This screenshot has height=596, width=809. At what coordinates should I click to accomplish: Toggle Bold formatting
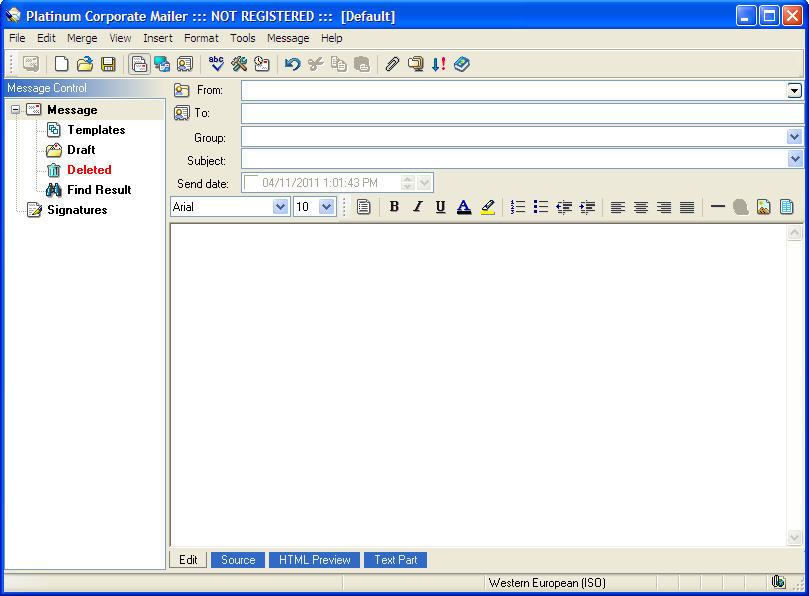coord(394,207)
